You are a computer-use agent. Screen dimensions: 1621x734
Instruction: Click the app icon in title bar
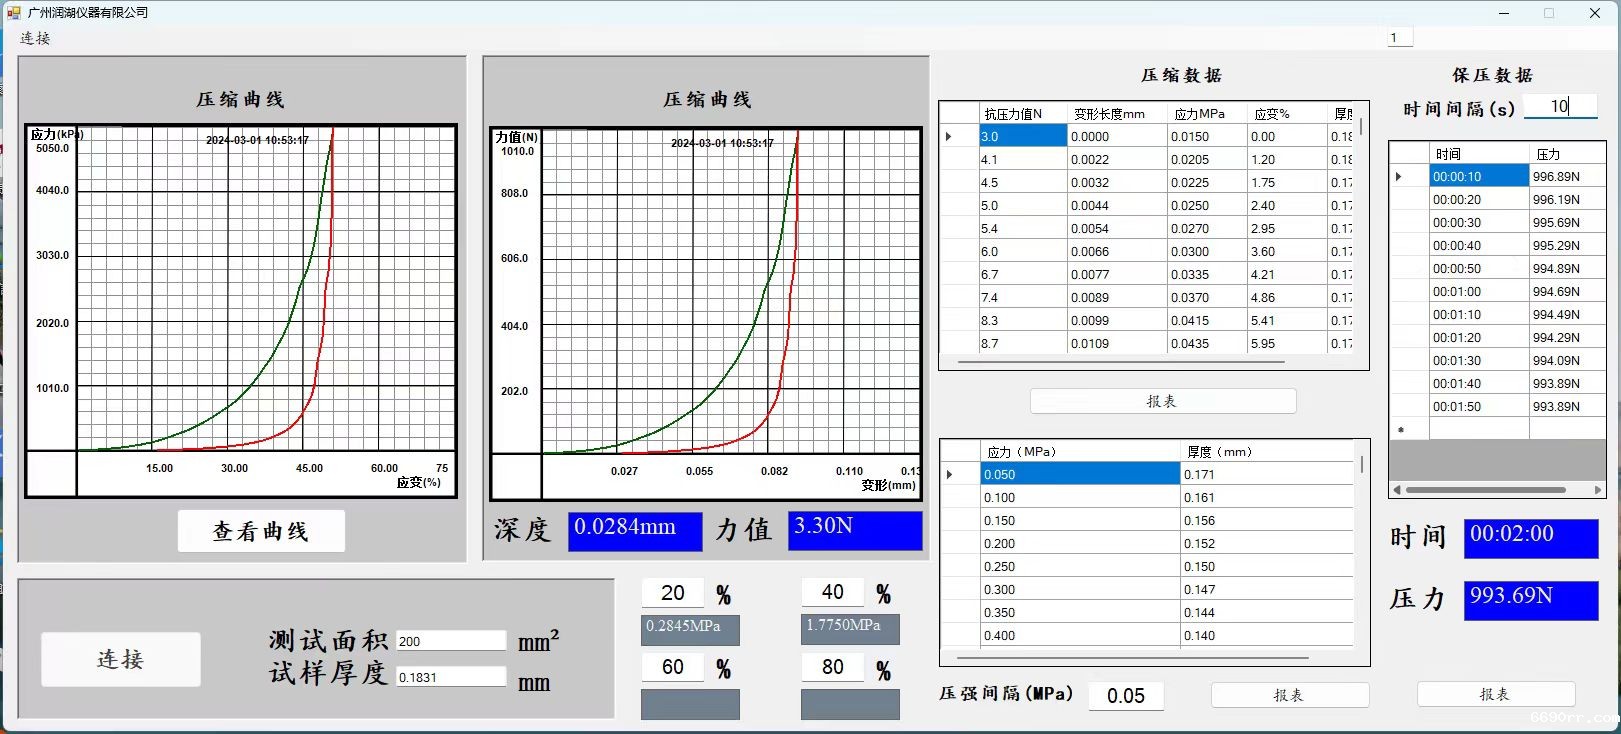(x=13, y=13)
